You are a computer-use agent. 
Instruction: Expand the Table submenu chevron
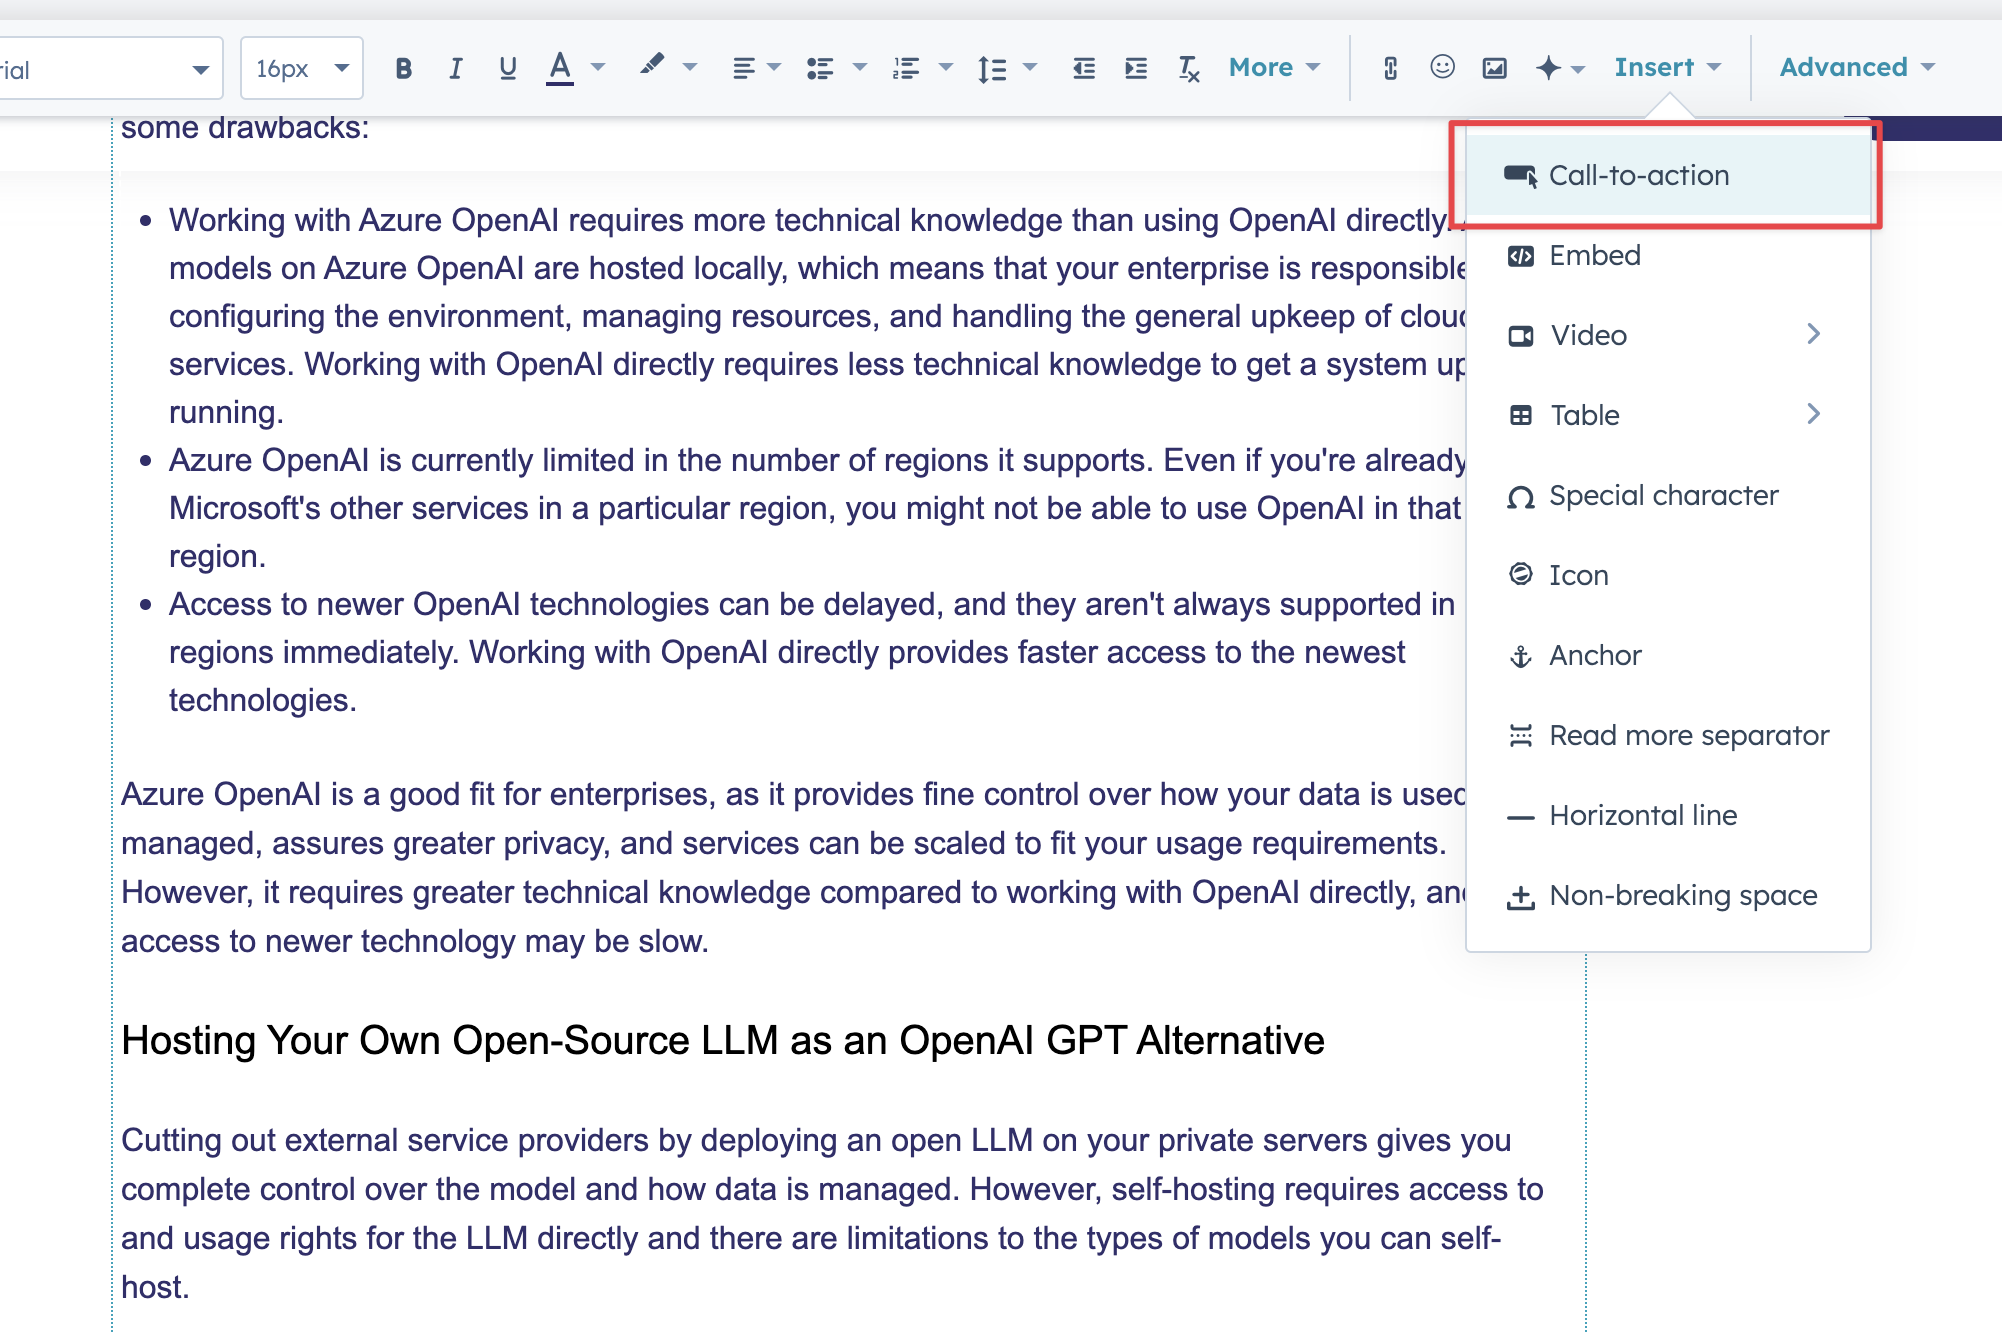point(1814,414)
